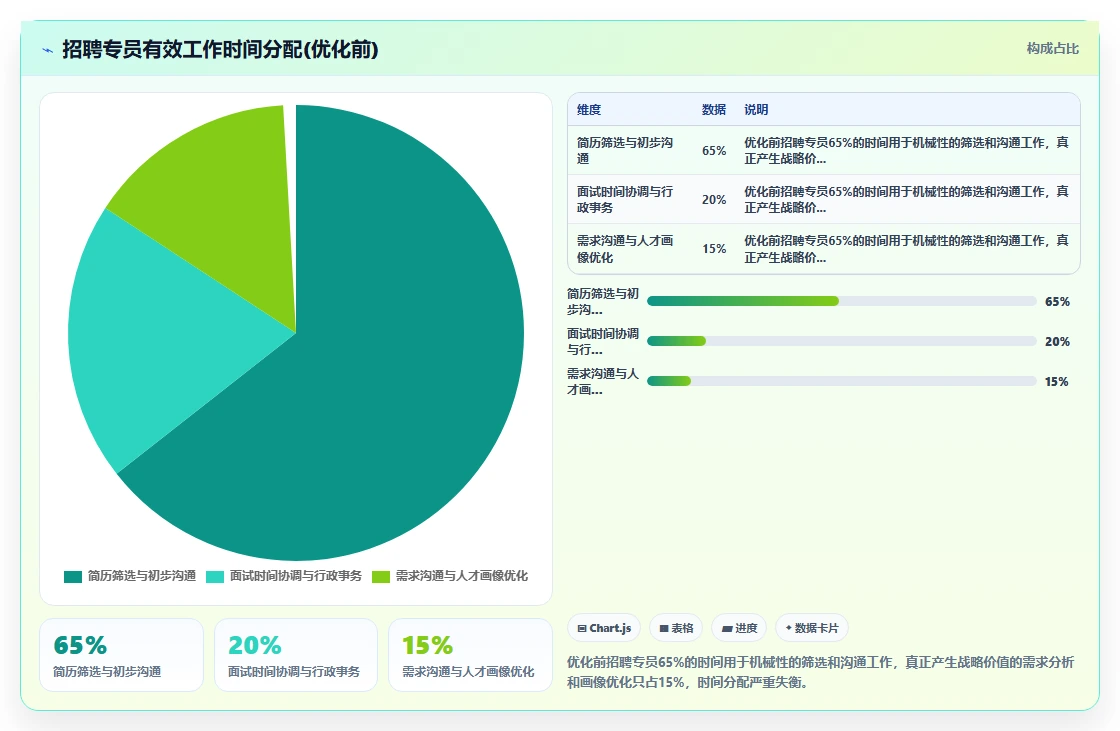
Task: Click the chart title 招聘专员有效工作时间分配(优化前)
Action: (x=220, y=49)
